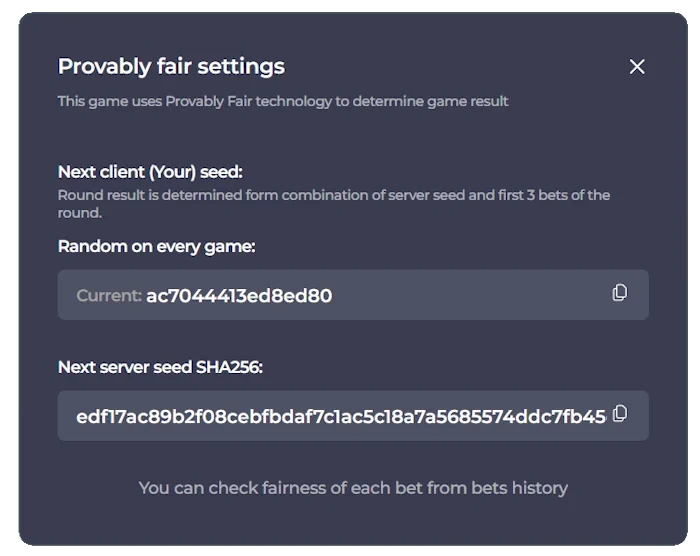Close the Provably fair settings dialog
Viewport: 700px width, 556px height.
click(x=637, y=67)
